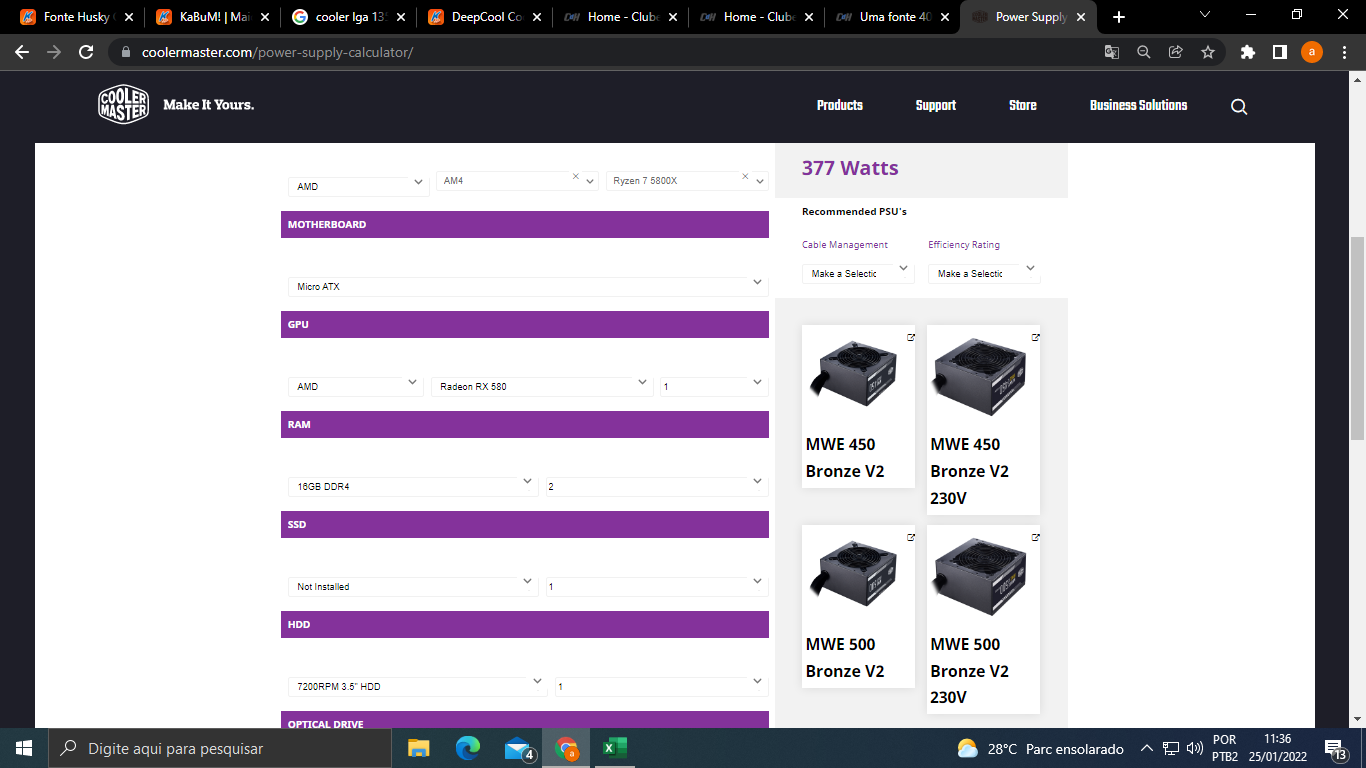Image resolution: width=1366 pixels, height=768 pixels.
Task: Open Chrome extensions puzzle icon
Action: click(x=1247, y=52)
